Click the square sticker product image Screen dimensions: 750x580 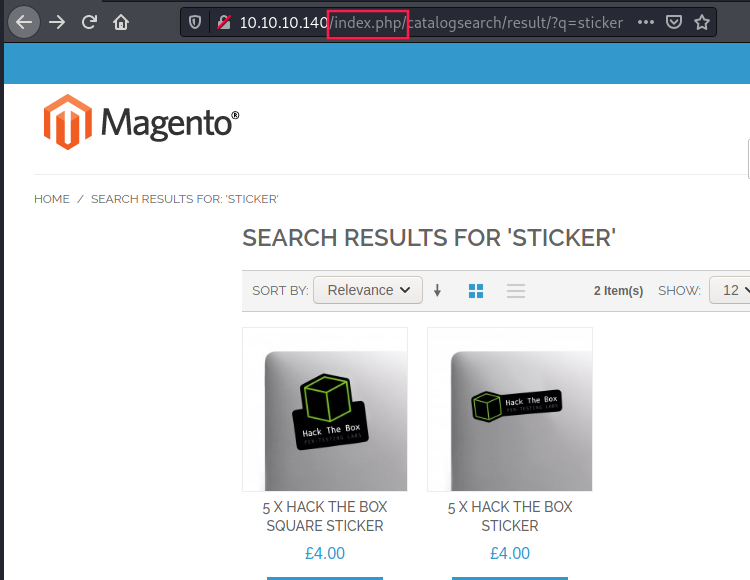(325, 410)
